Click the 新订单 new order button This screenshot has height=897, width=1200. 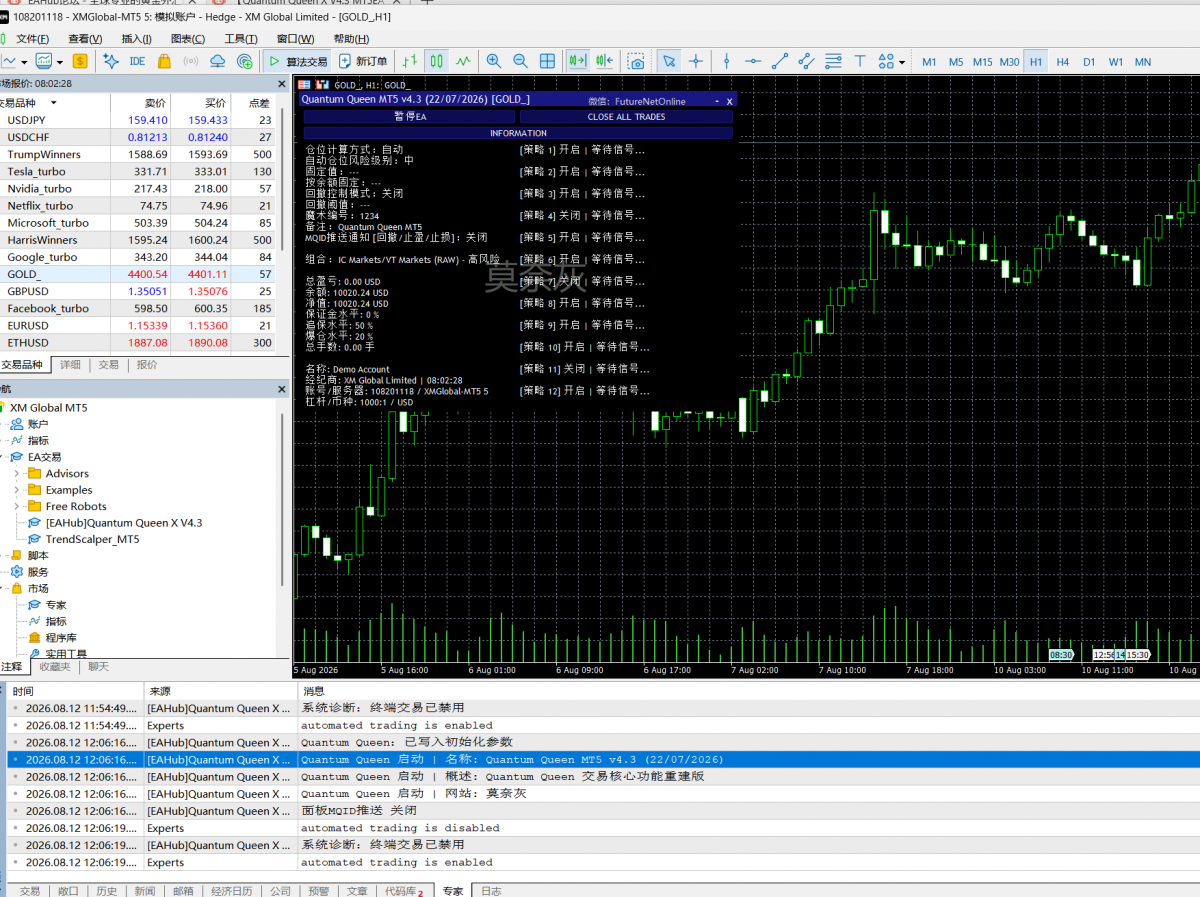click(x=363, y=61)
